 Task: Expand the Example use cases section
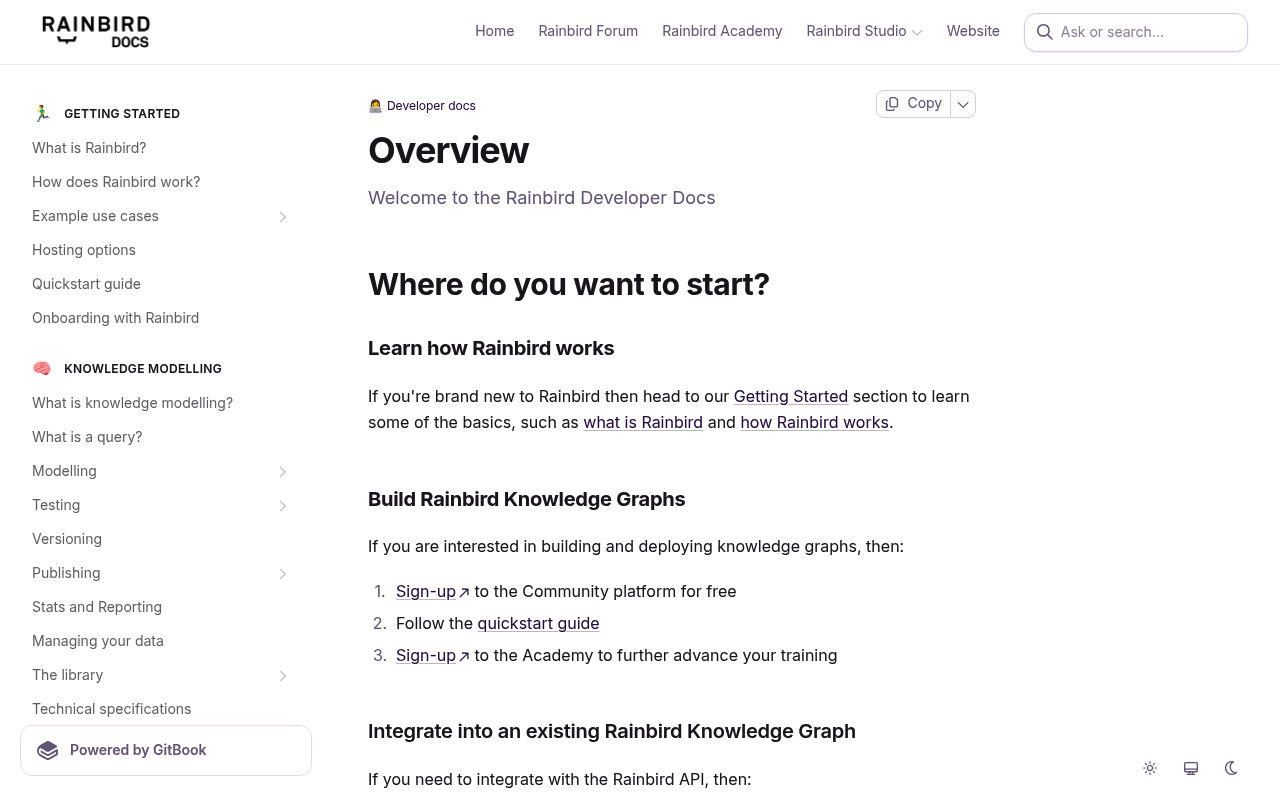click(x=283, y=217)
